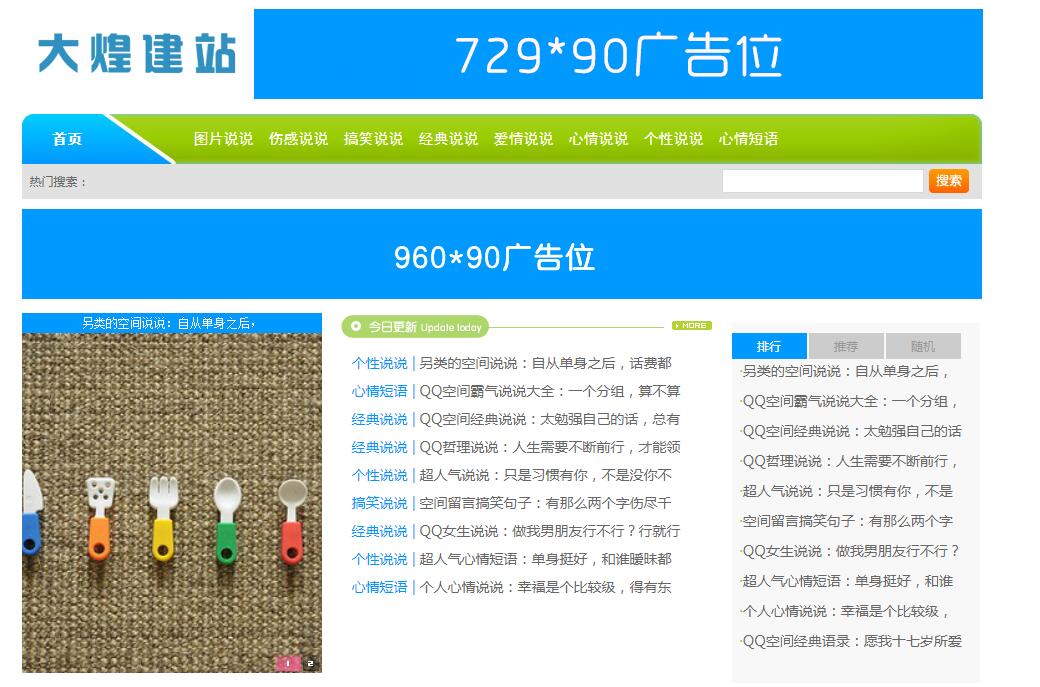Screen dimensions: 1040x687
Task: Select slide indicator 2 on the image carousel
Action: point(310,662)
